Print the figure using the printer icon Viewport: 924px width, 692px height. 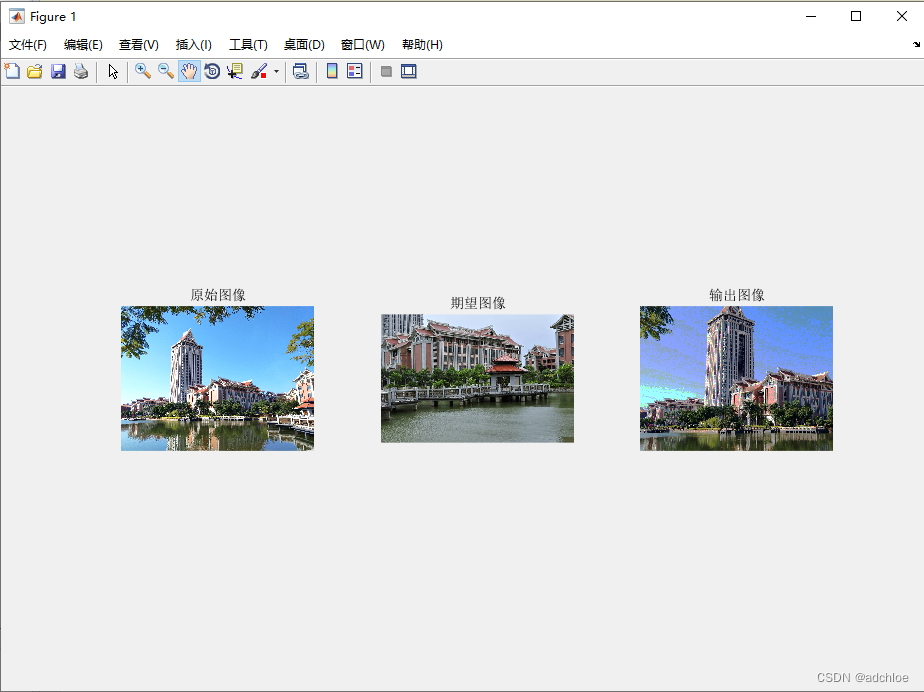tap(81, 71)
